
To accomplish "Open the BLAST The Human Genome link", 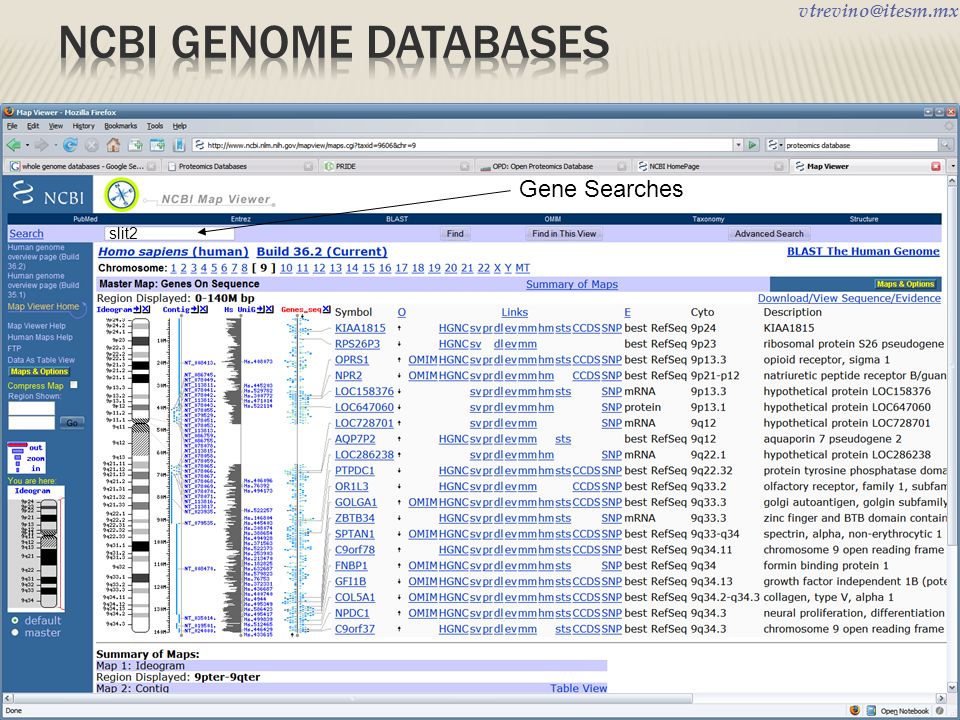I will click(x=863, y=251).
